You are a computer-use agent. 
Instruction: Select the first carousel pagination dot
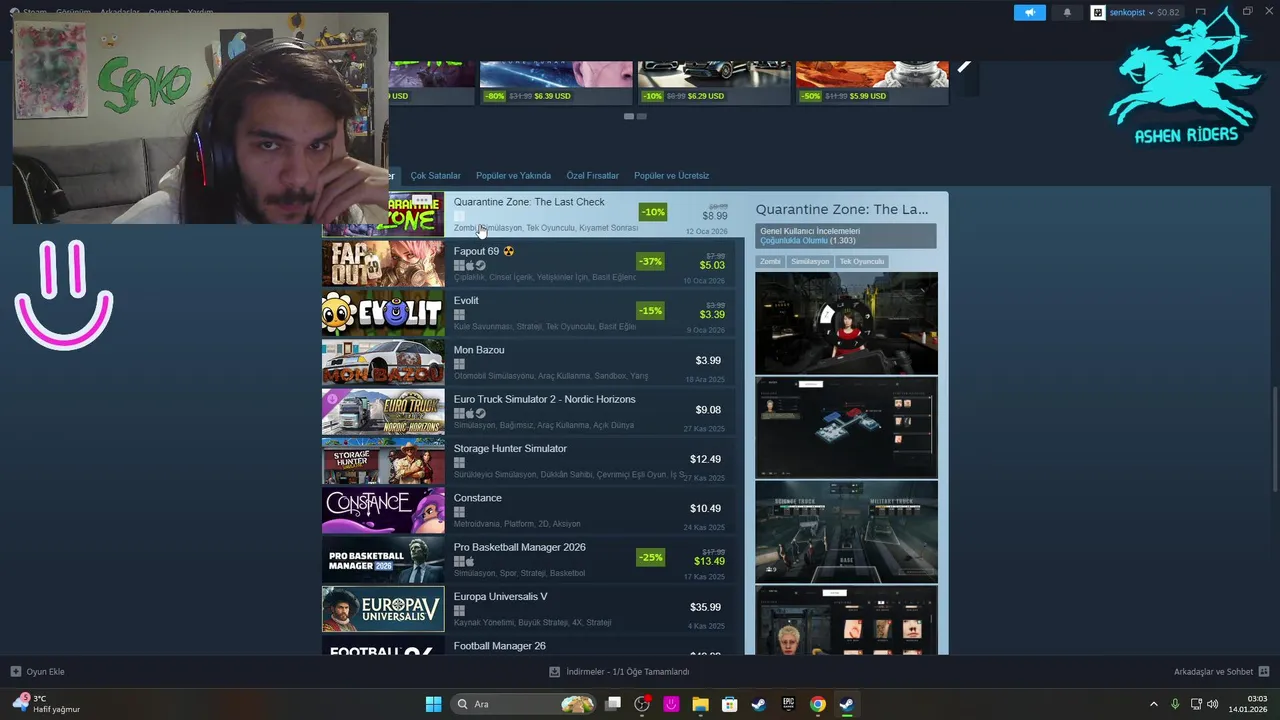click(x=629, y=116)
